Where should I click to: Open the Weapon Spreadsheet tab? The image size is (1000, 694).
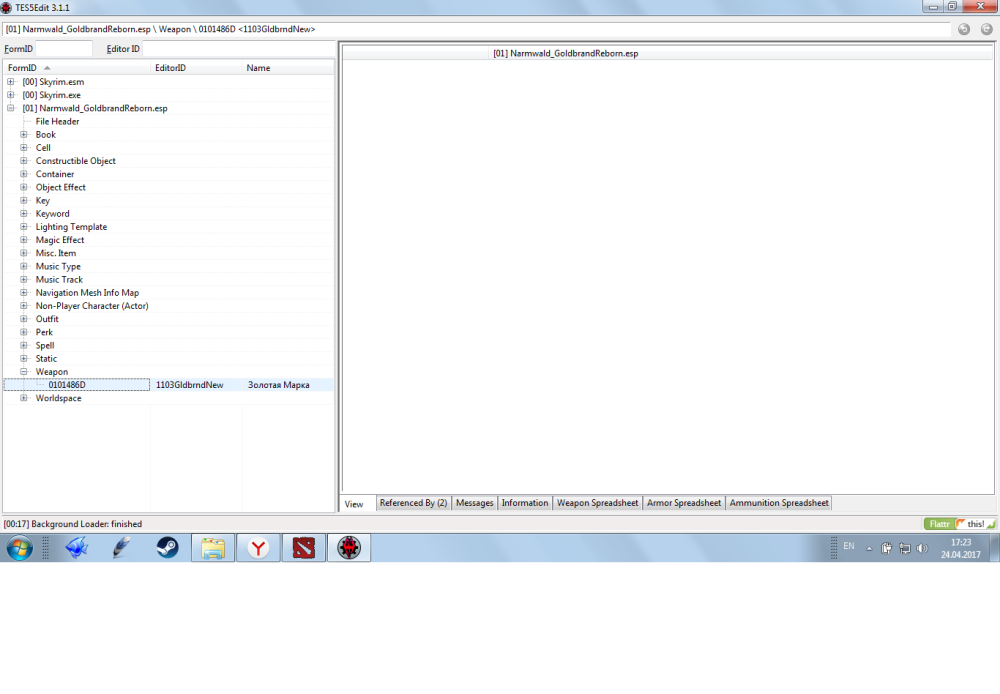(x=598, y=503)
